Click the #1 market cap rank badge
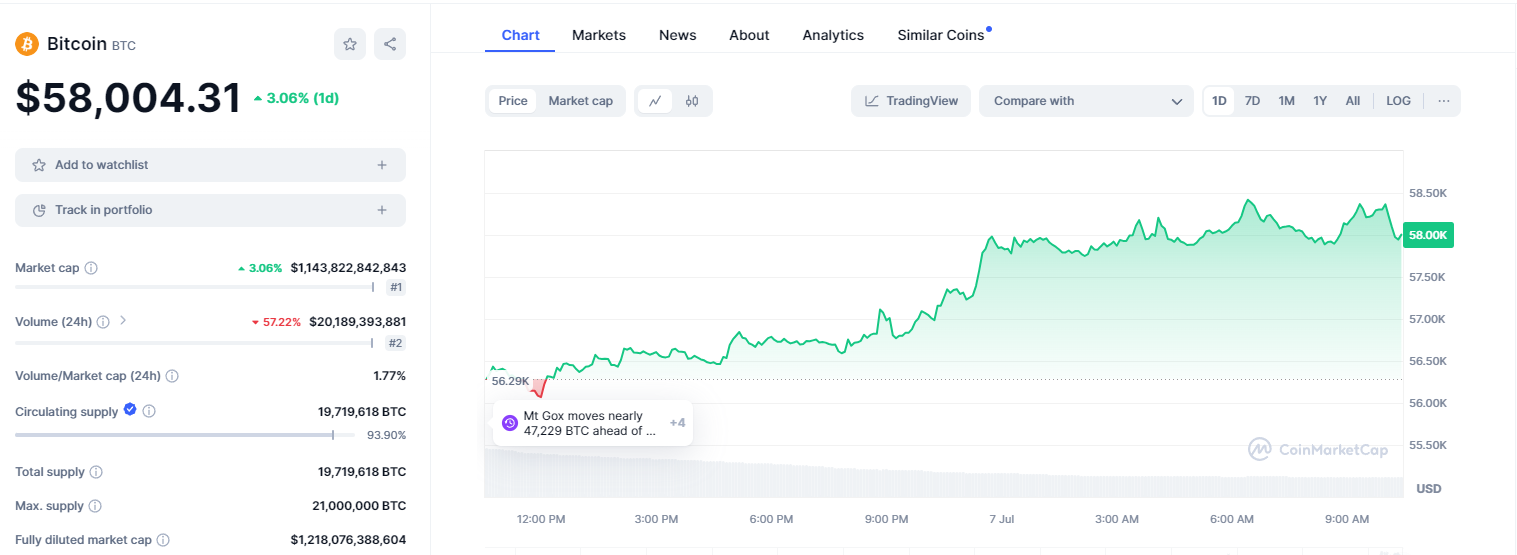1517x555 pixels. [x=396, y=287]
